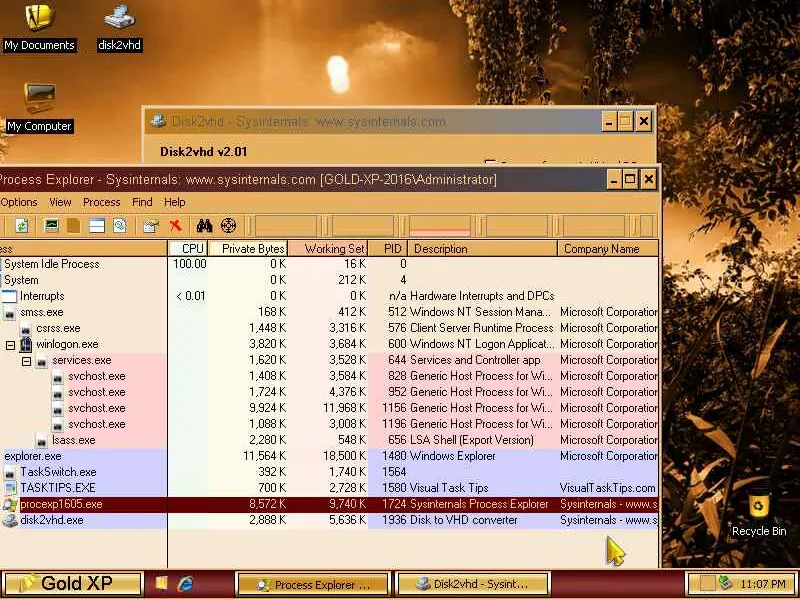Image resolution: width=800 pixels, height=600 pixels.
Task: Sort by the CPU column header
Action: (188, 248)
